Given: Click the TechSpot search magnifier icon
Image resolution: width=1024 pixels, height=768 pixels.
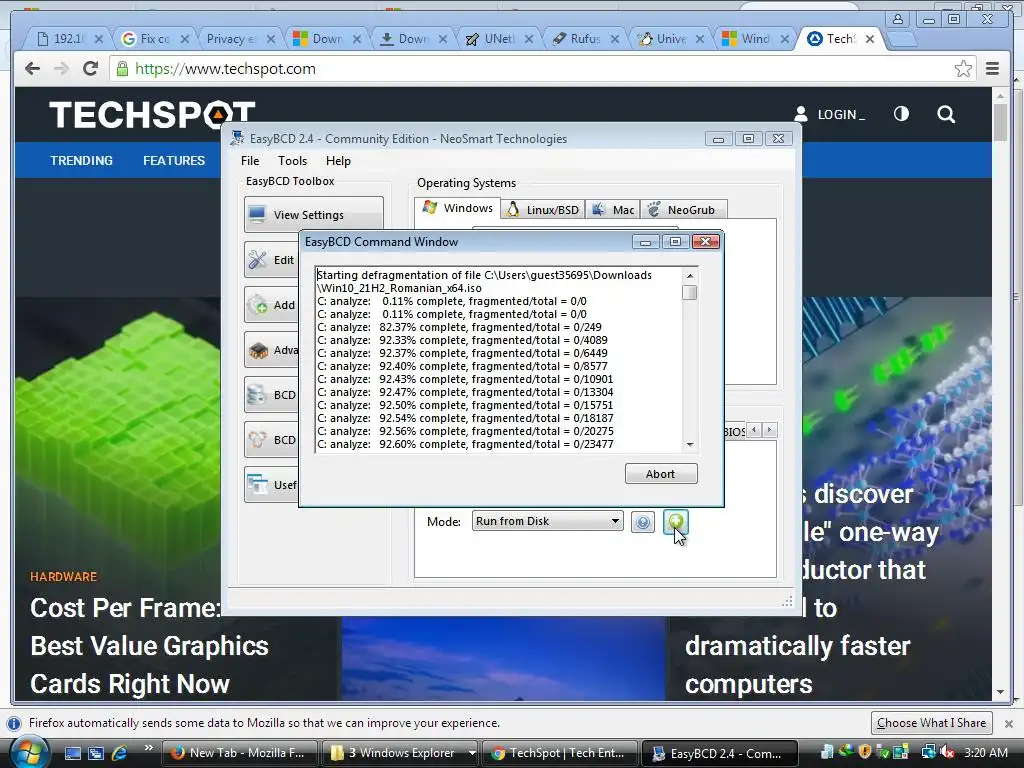Looking at the screenshot, I should [946, 115].
